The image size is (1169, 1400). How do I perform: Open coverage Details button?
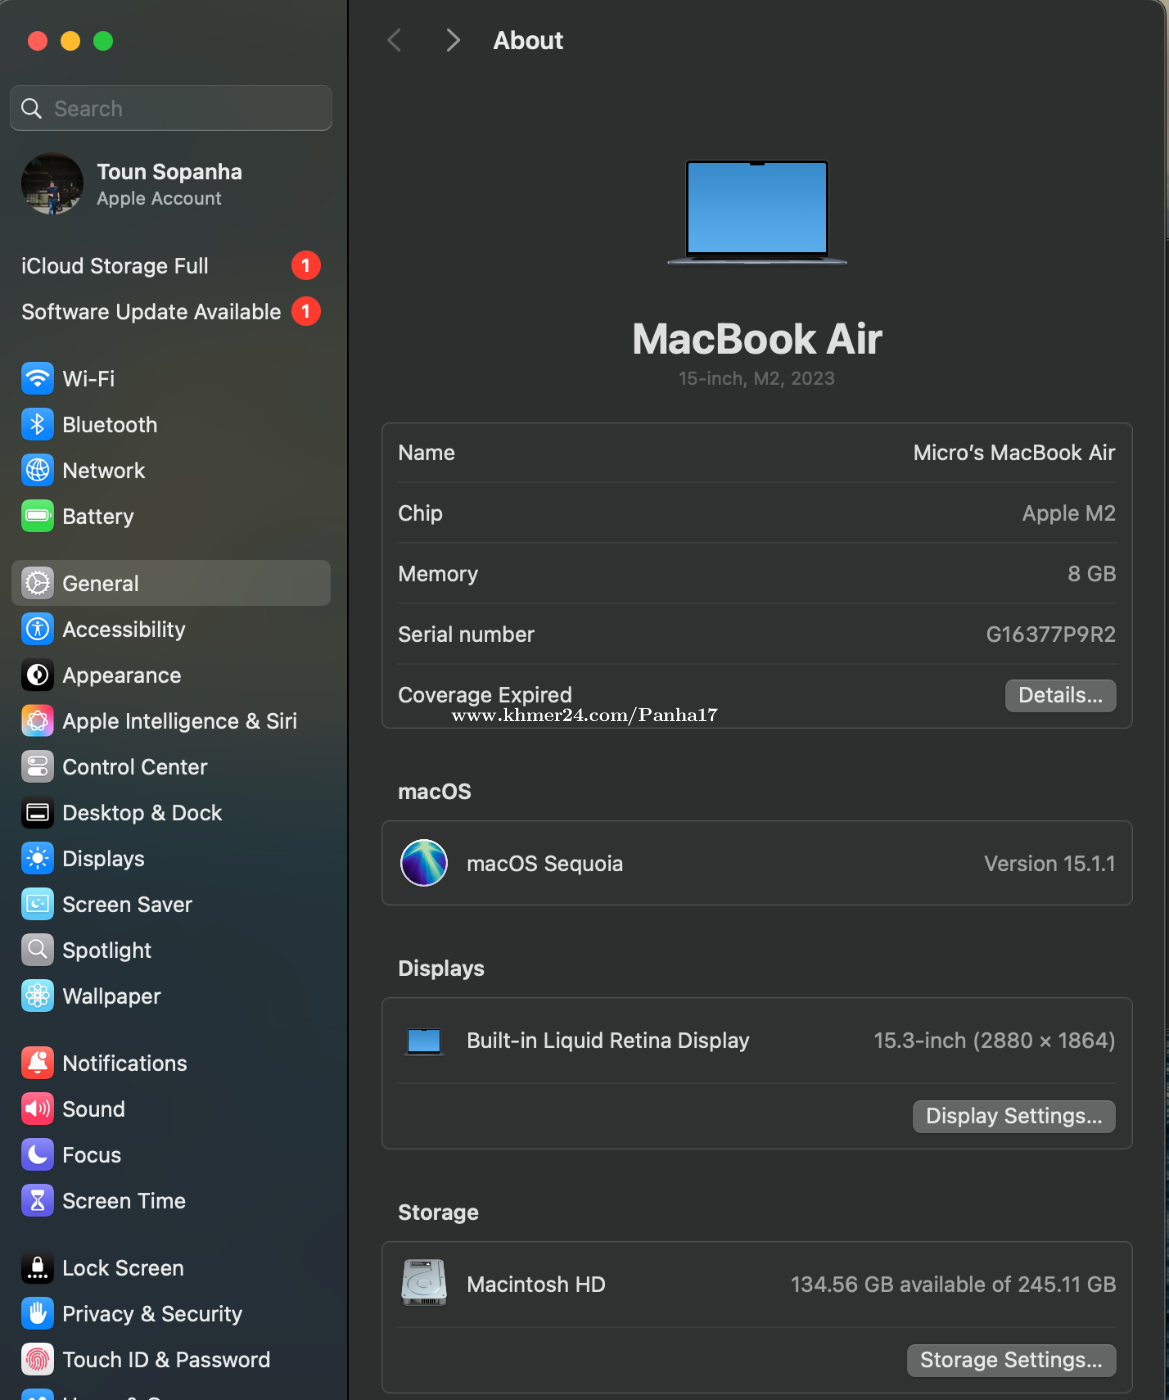click(1060, 696)
